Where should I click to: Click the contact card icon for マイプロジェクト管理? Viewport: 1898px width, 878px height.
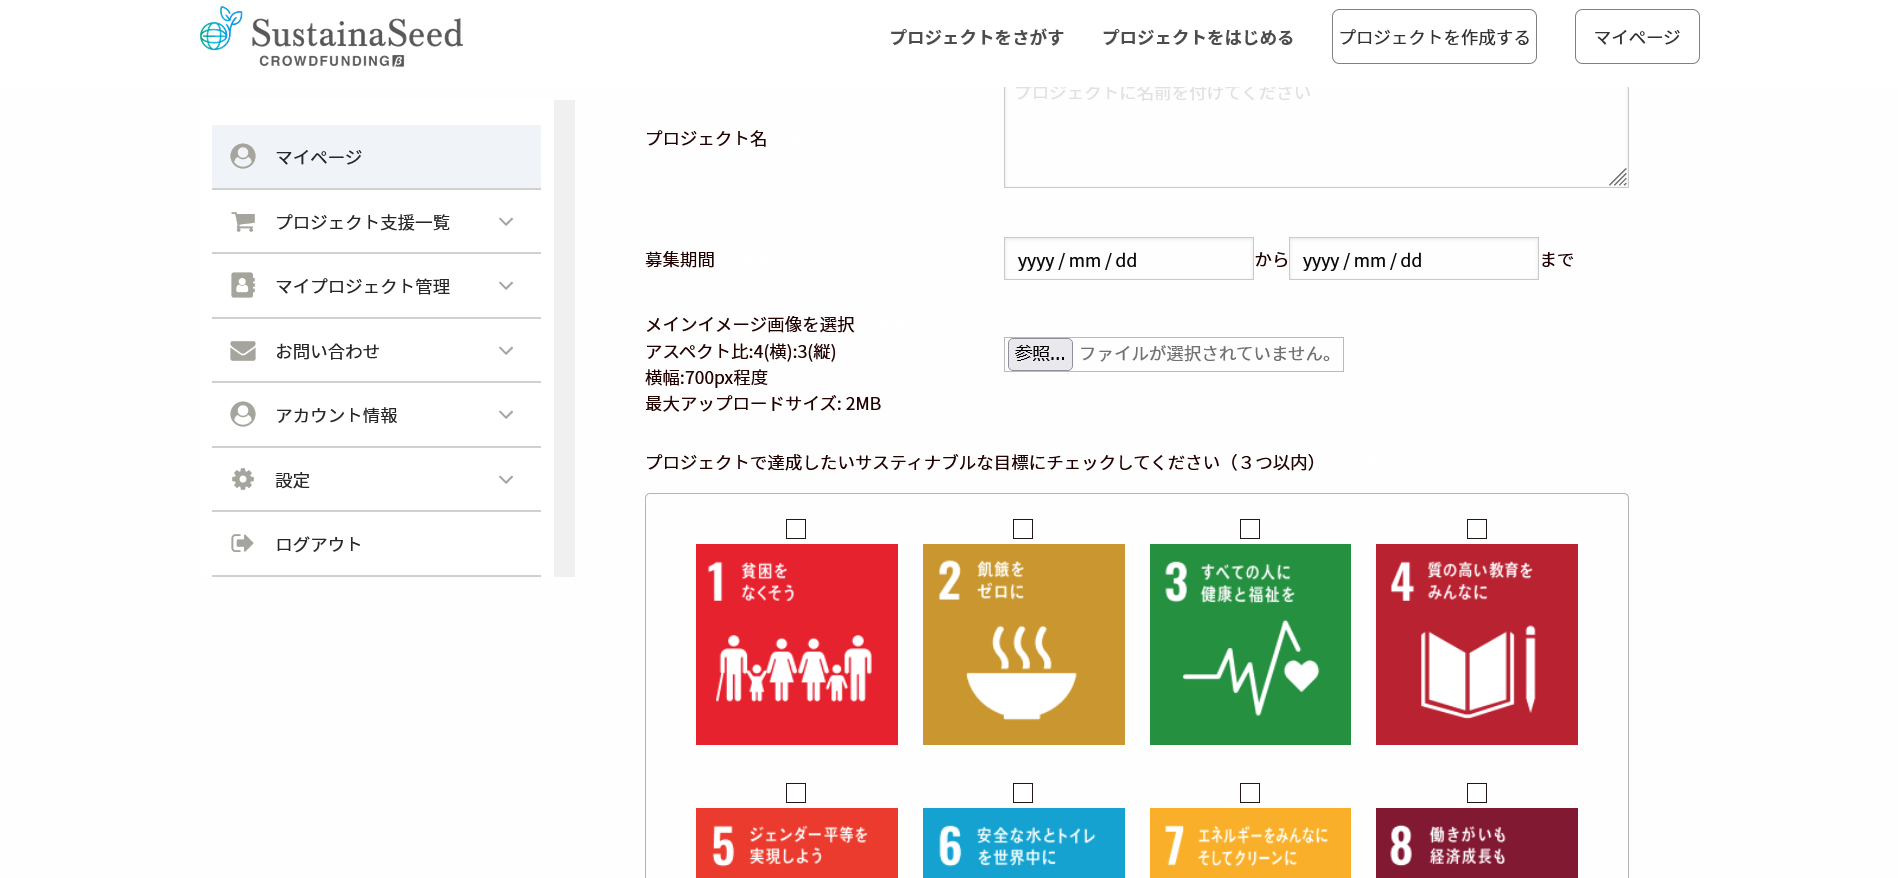(x=243, y=285)
